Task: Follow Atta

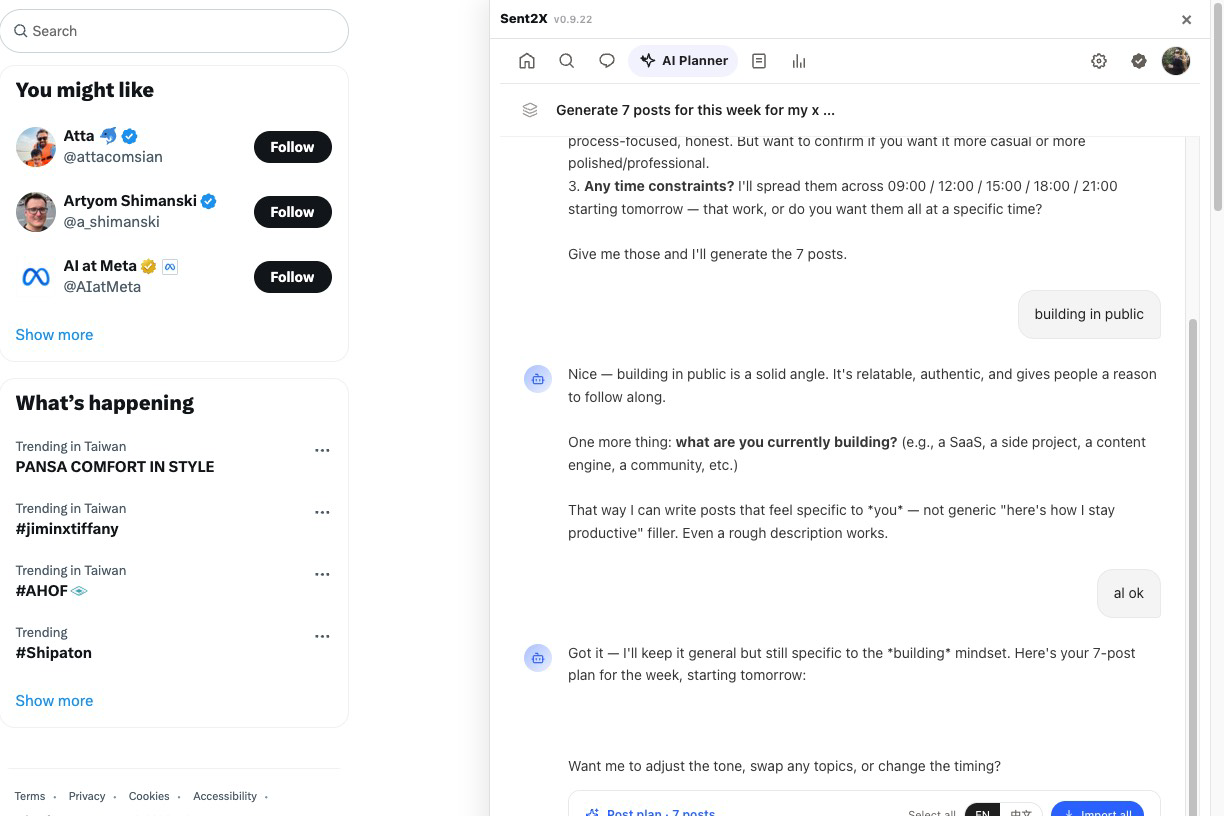Action: coord(292,147)
